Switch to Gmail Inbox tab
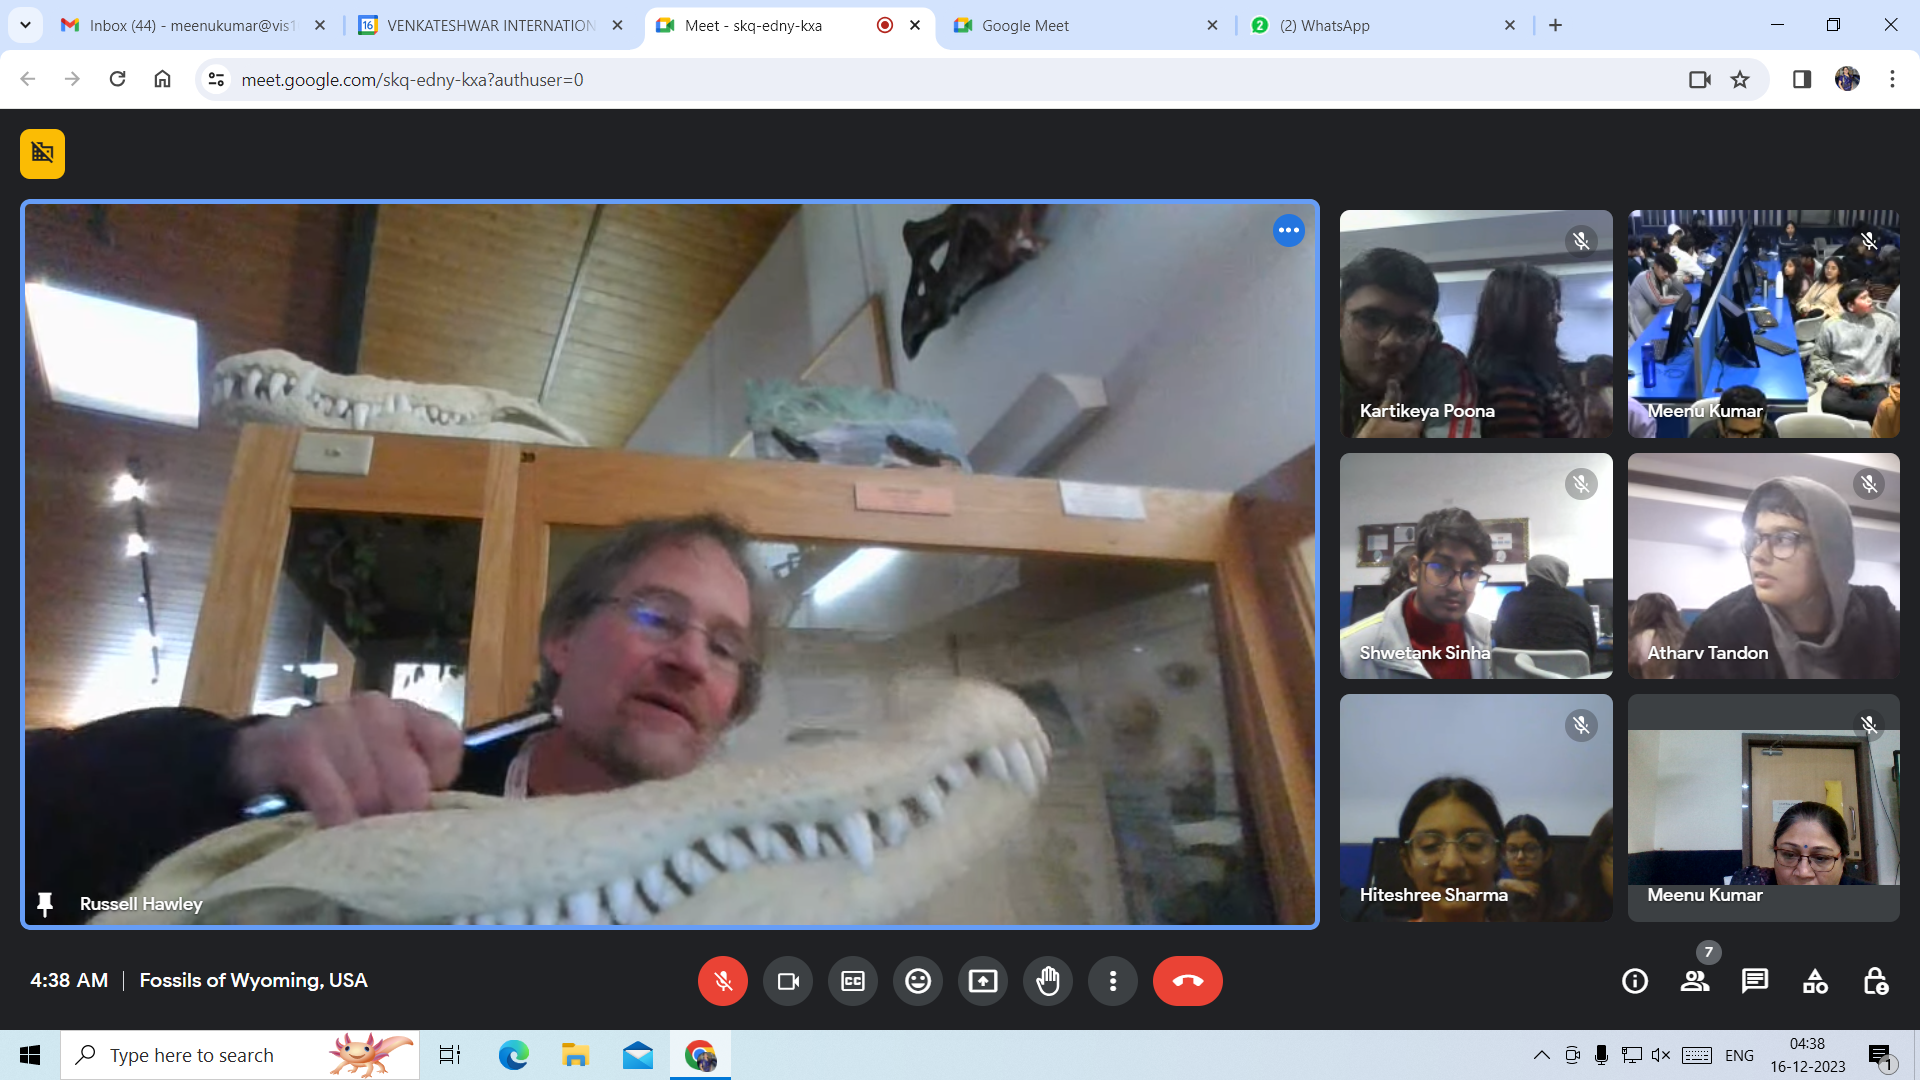This screenshot has height=1080, width=1920. (x=190, y=25)
